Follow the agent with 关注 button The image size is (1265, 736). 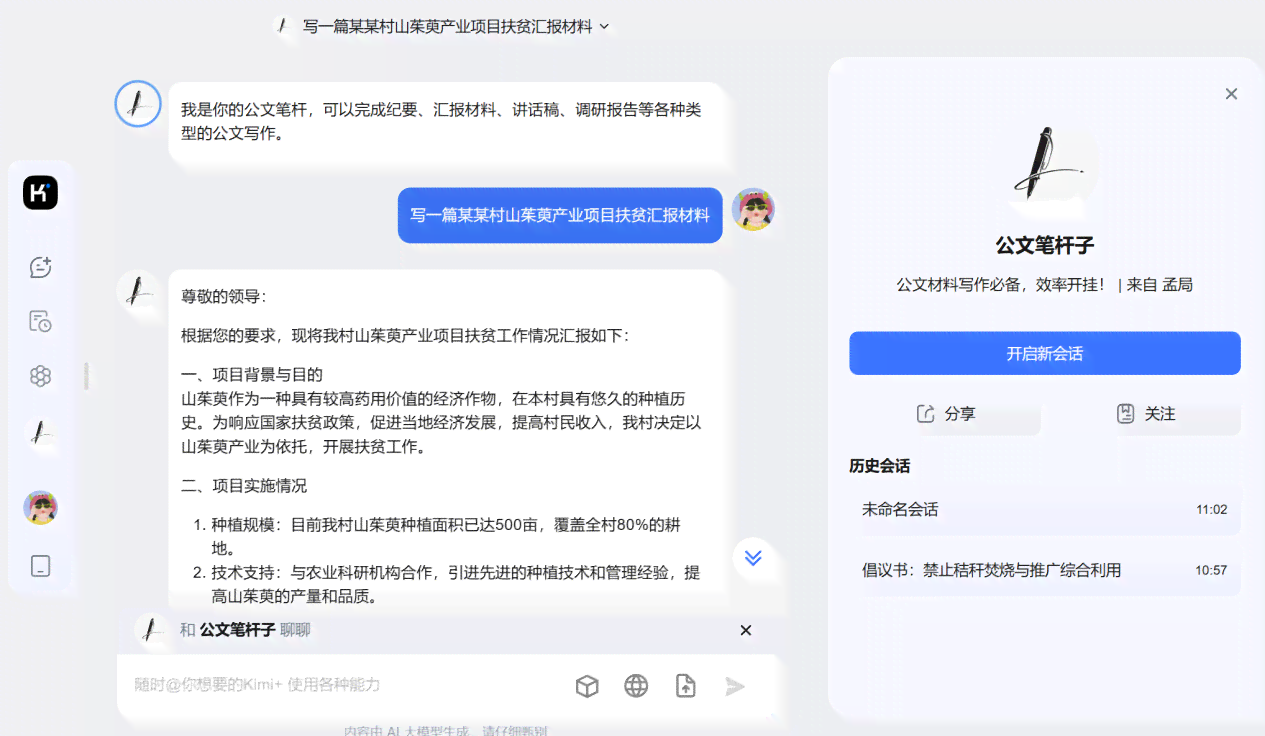(1145, 413)
